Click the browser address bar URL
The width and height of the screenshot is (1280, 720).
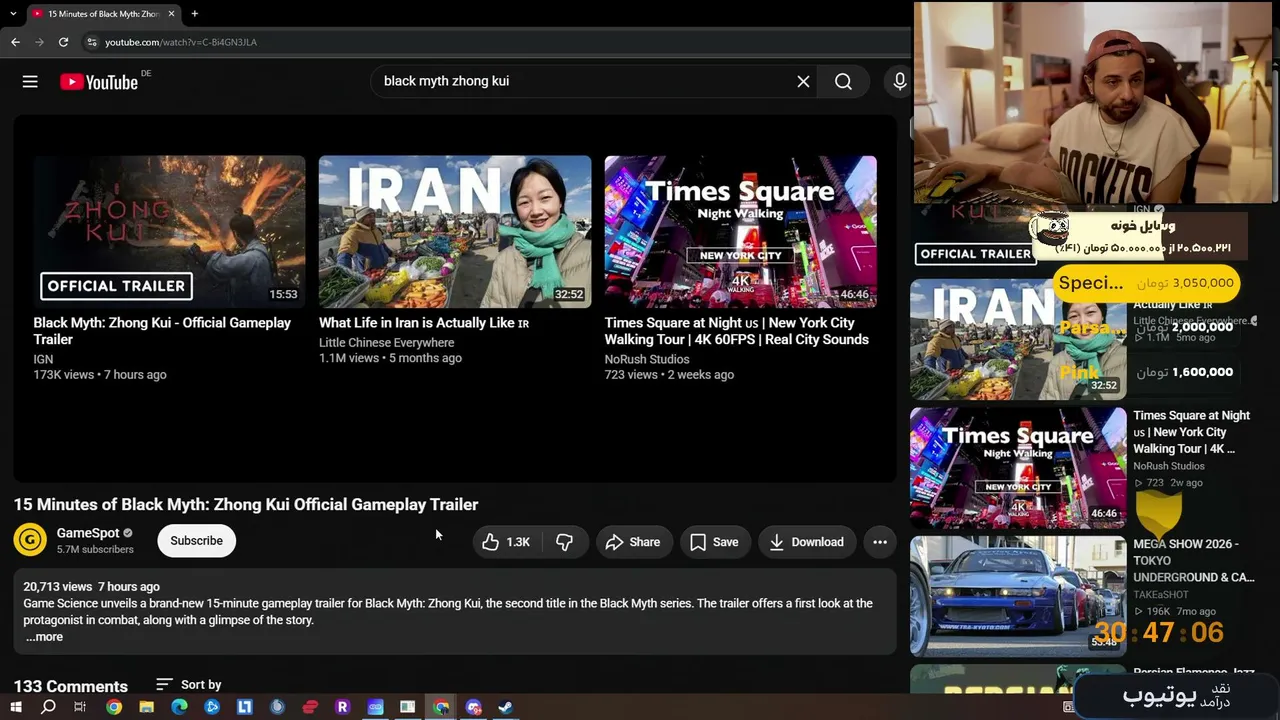pyautogui.click(x=181, y=42)
